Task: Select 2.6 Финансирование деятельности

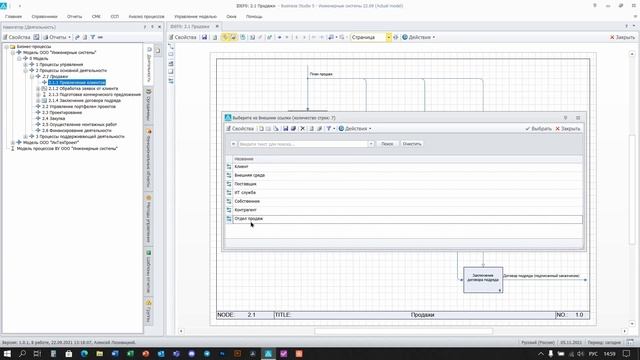Action: click(77, 131)
